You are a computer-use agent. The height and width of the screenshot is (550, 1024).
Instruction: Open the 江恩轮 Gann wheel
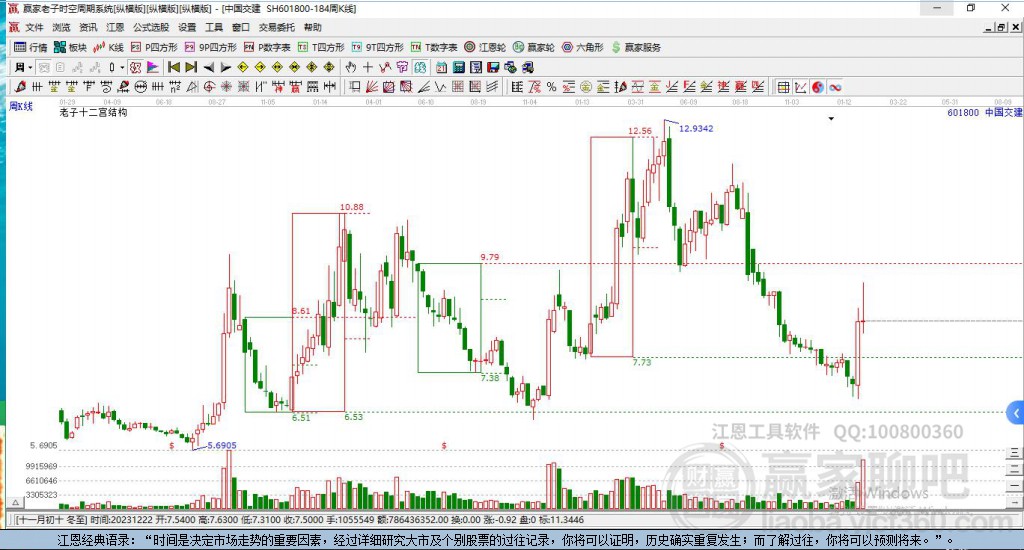tap(485, 47)
